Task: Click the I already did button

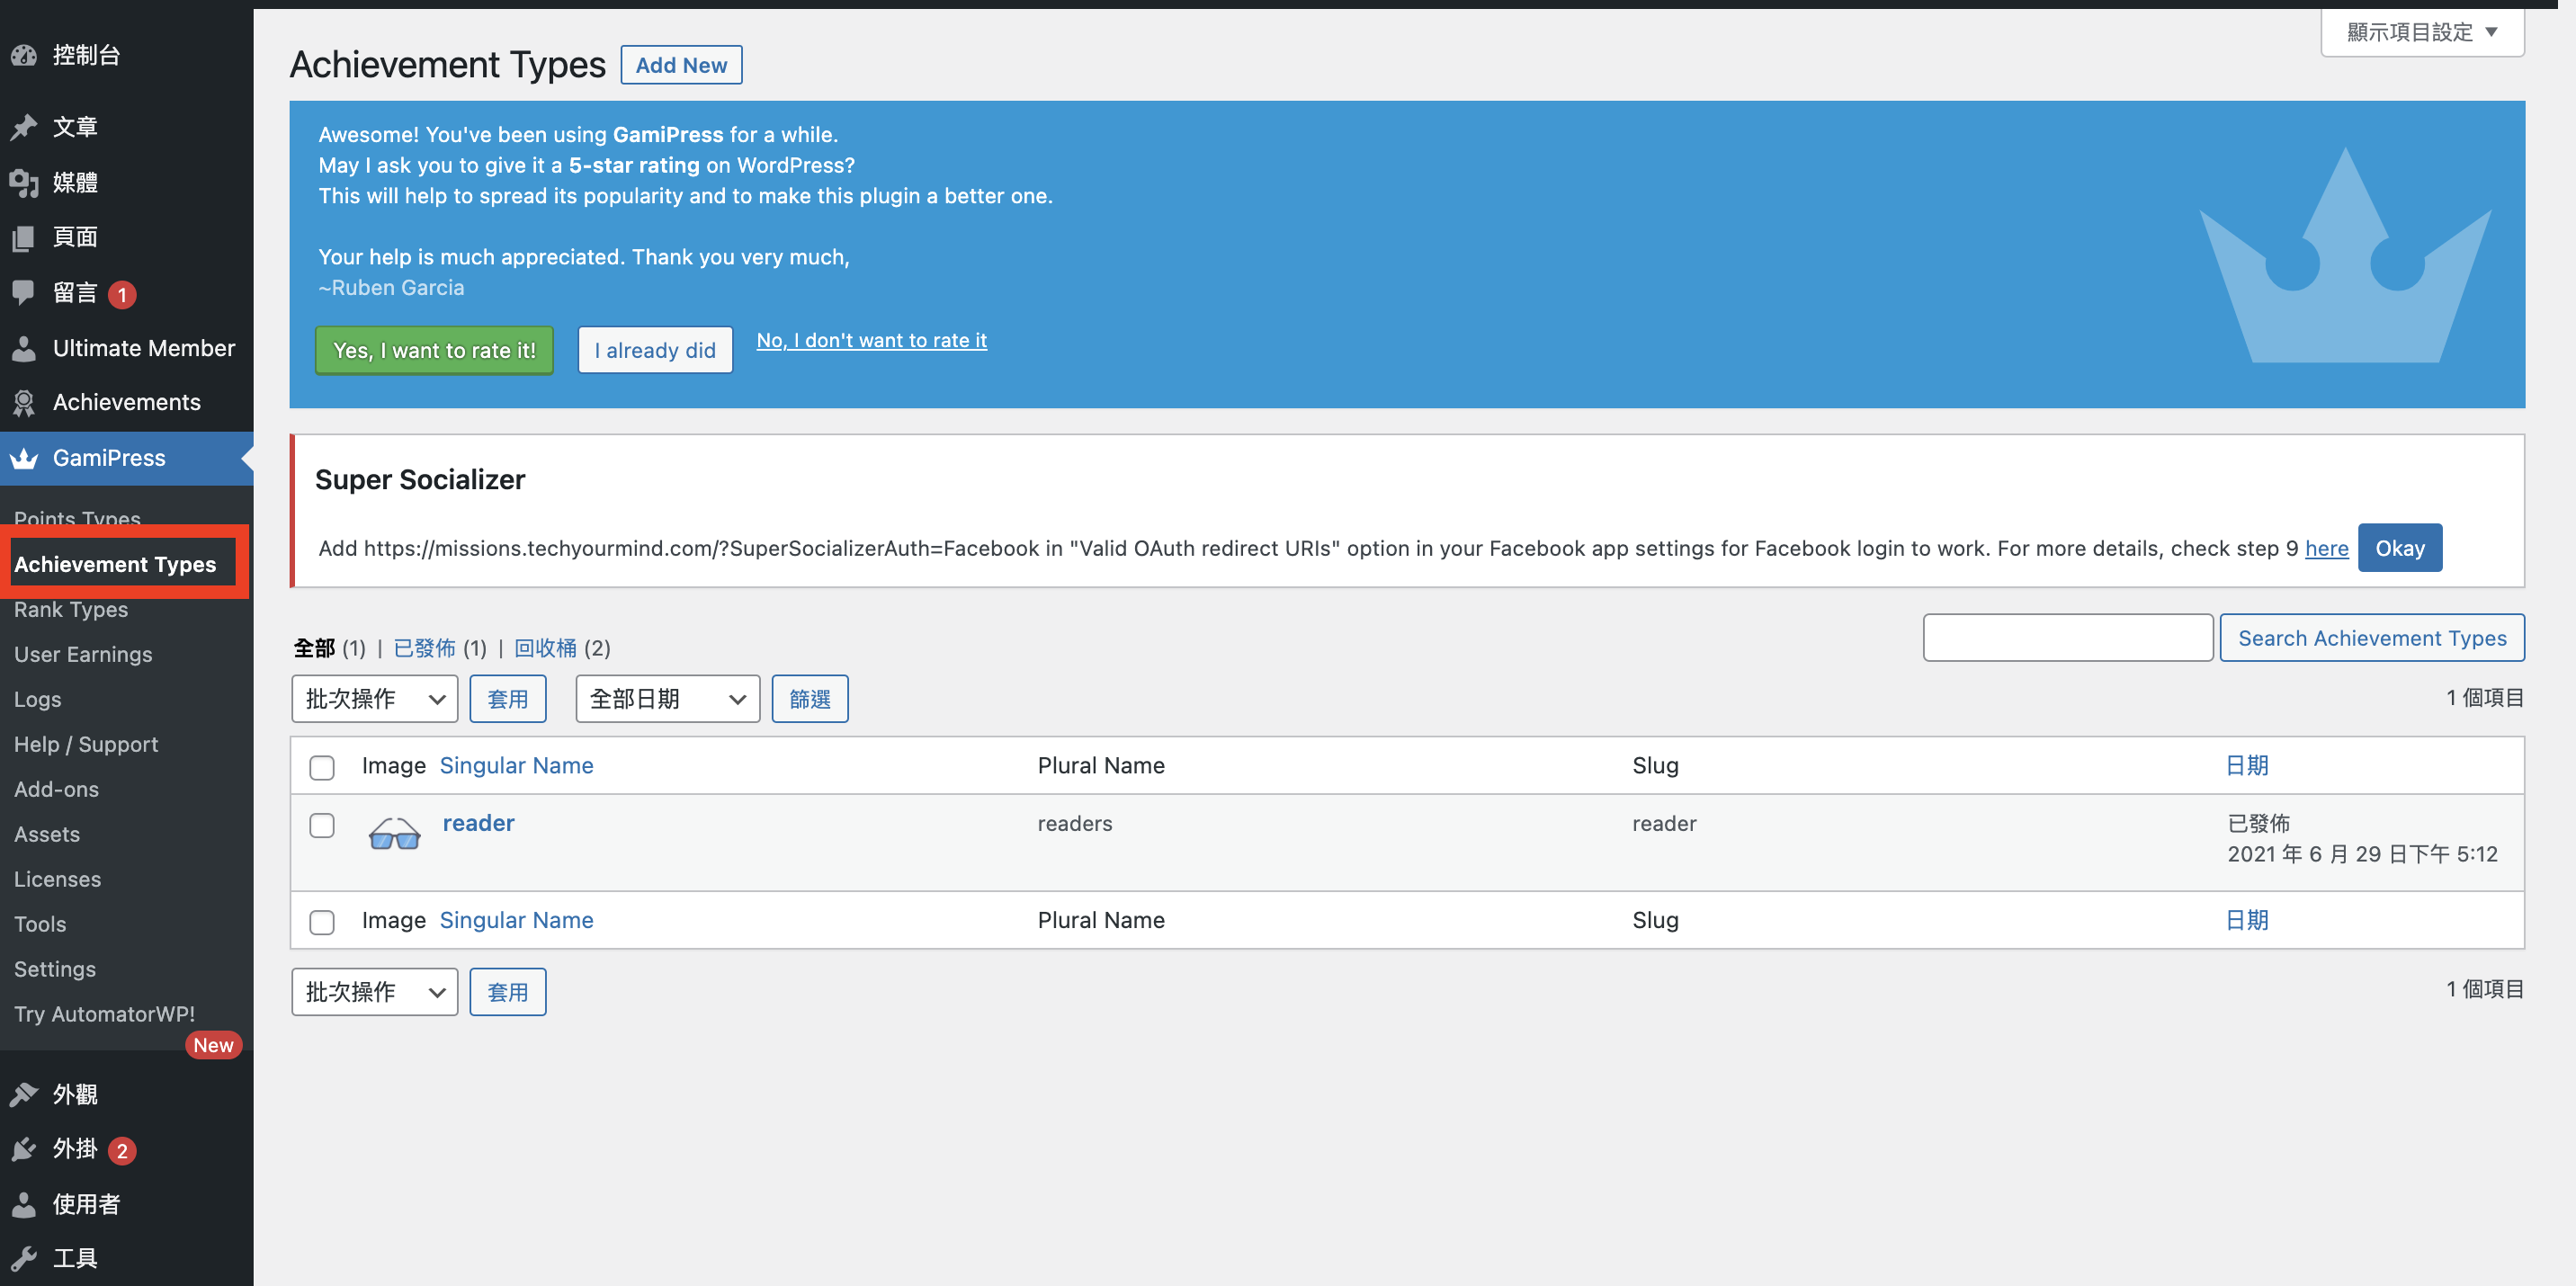Action: (655, 350)
